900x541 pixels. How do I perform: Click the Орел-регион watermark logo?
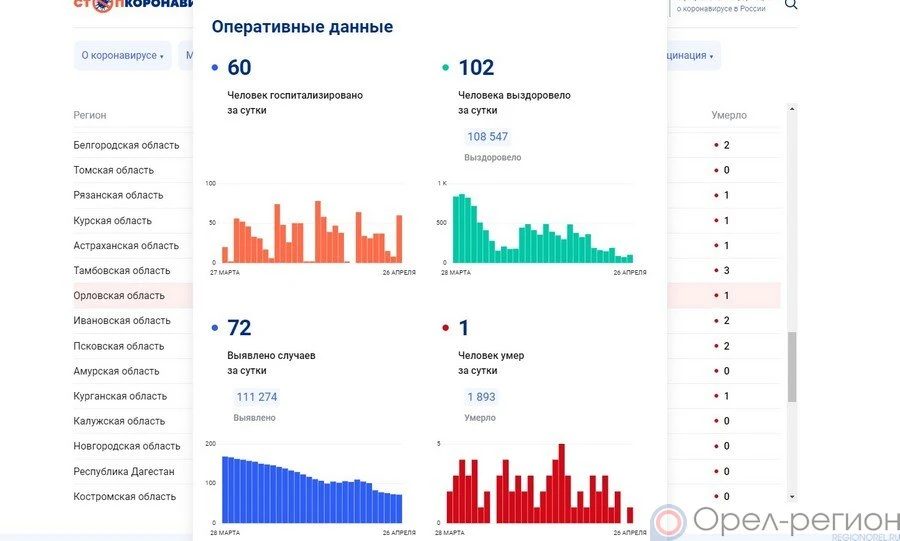pos(776,521)
